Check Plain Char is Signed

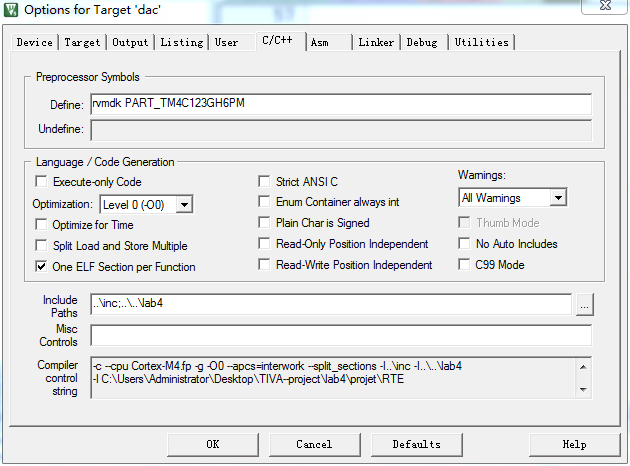pyautogui.click(x=264, y=222)
